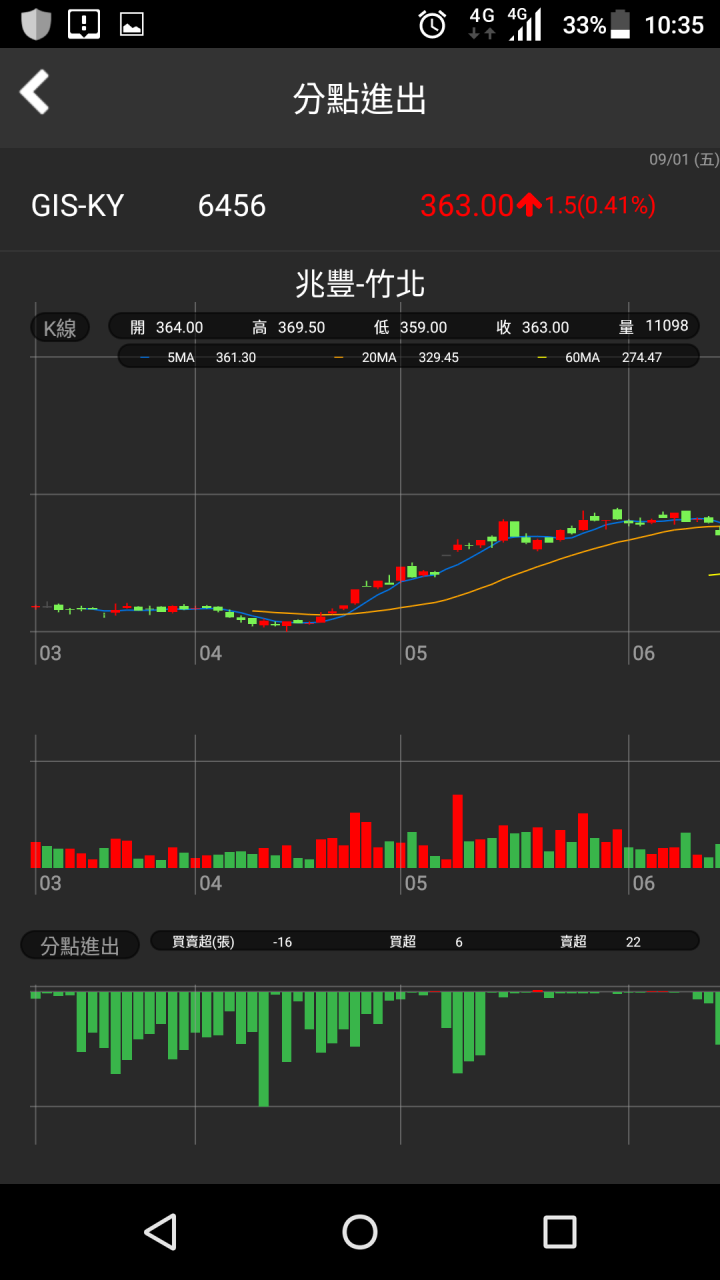
Task: Tap Android recent apps square button
Action: (560, 1232)
